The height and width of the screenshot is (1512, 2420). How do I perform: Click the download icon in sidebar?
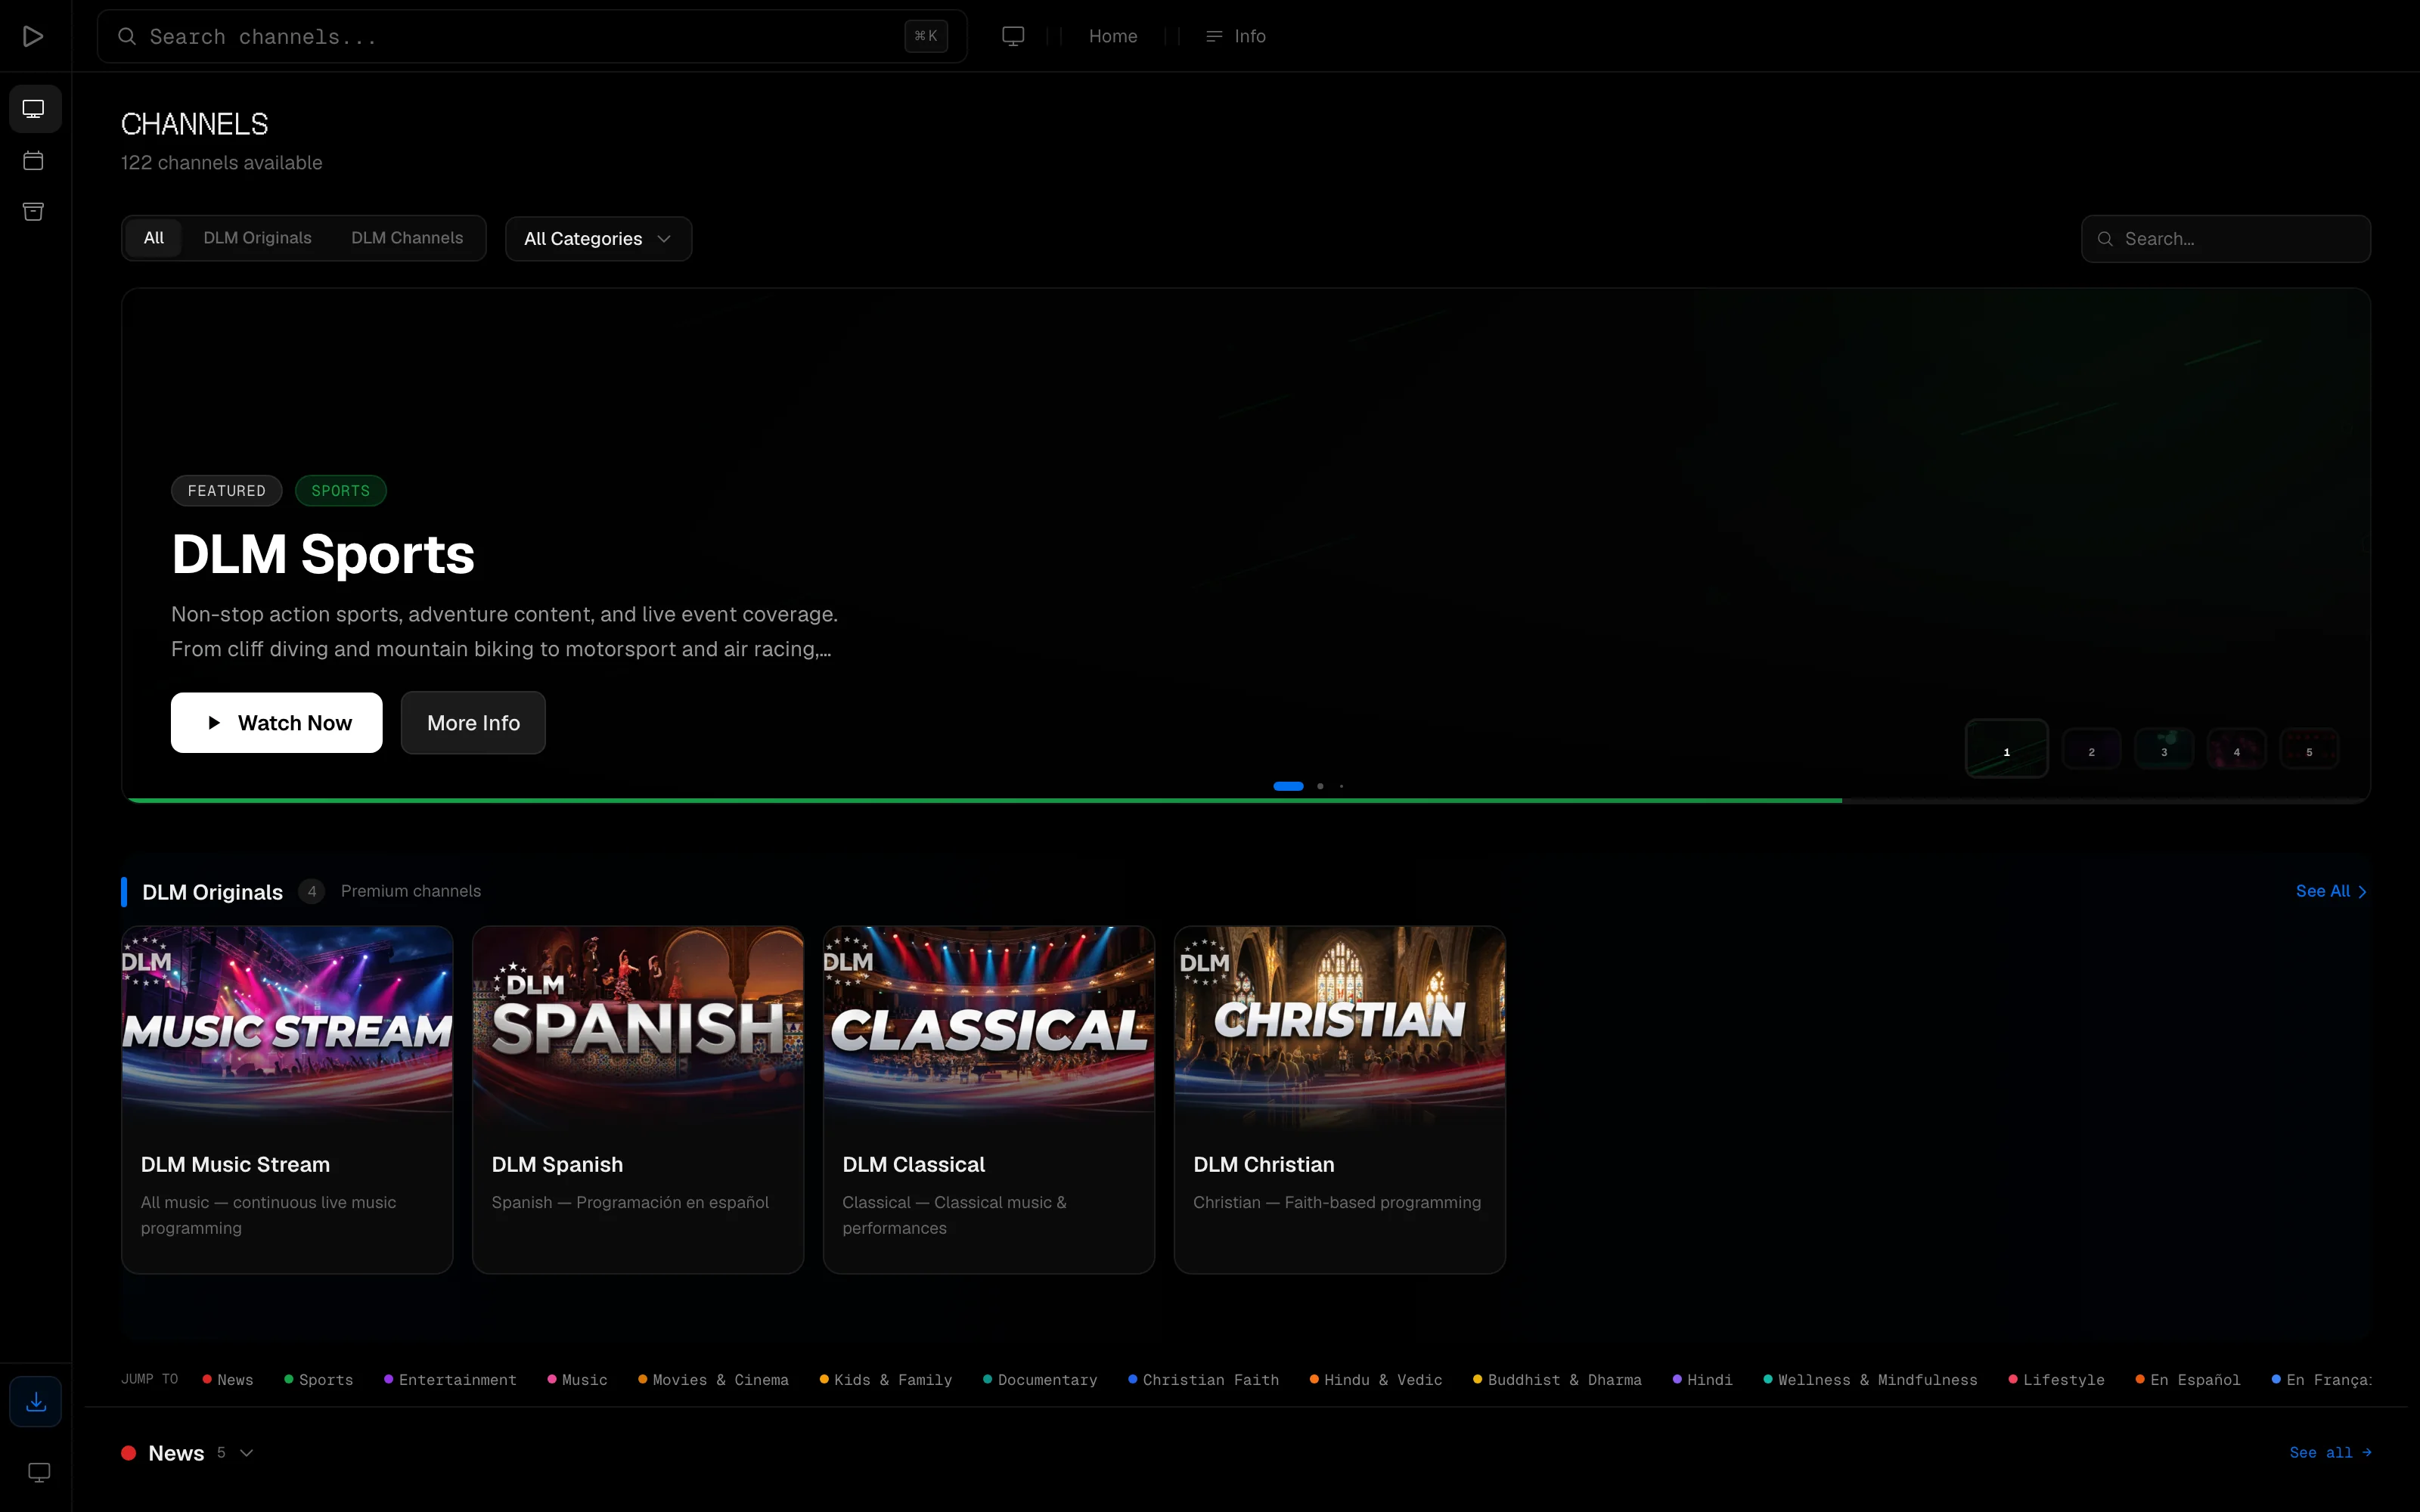[x=36, y=1402]
